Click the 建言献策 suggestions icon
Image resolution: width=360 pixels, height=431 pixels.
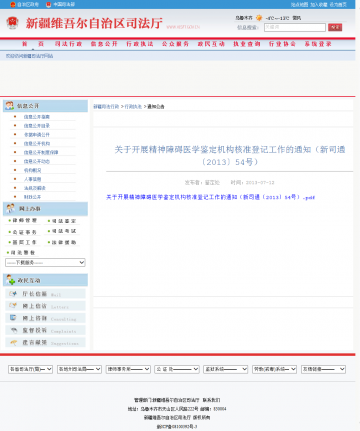click(14, 342)
